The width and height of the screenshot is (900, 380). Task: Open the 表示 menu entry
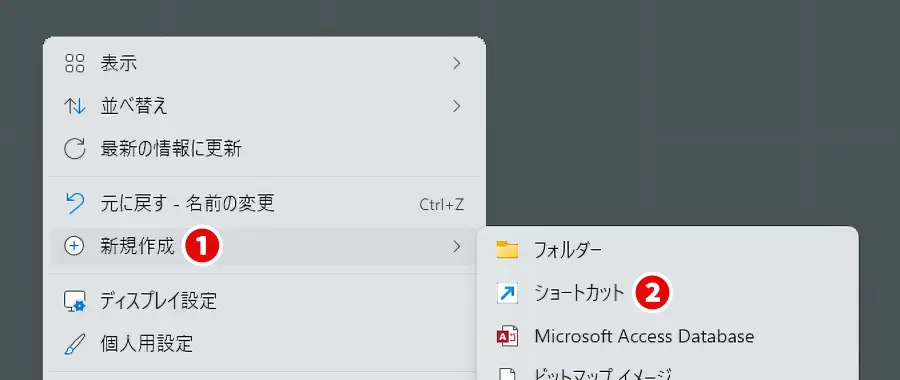pyautogui.click(x=265, y=63)
